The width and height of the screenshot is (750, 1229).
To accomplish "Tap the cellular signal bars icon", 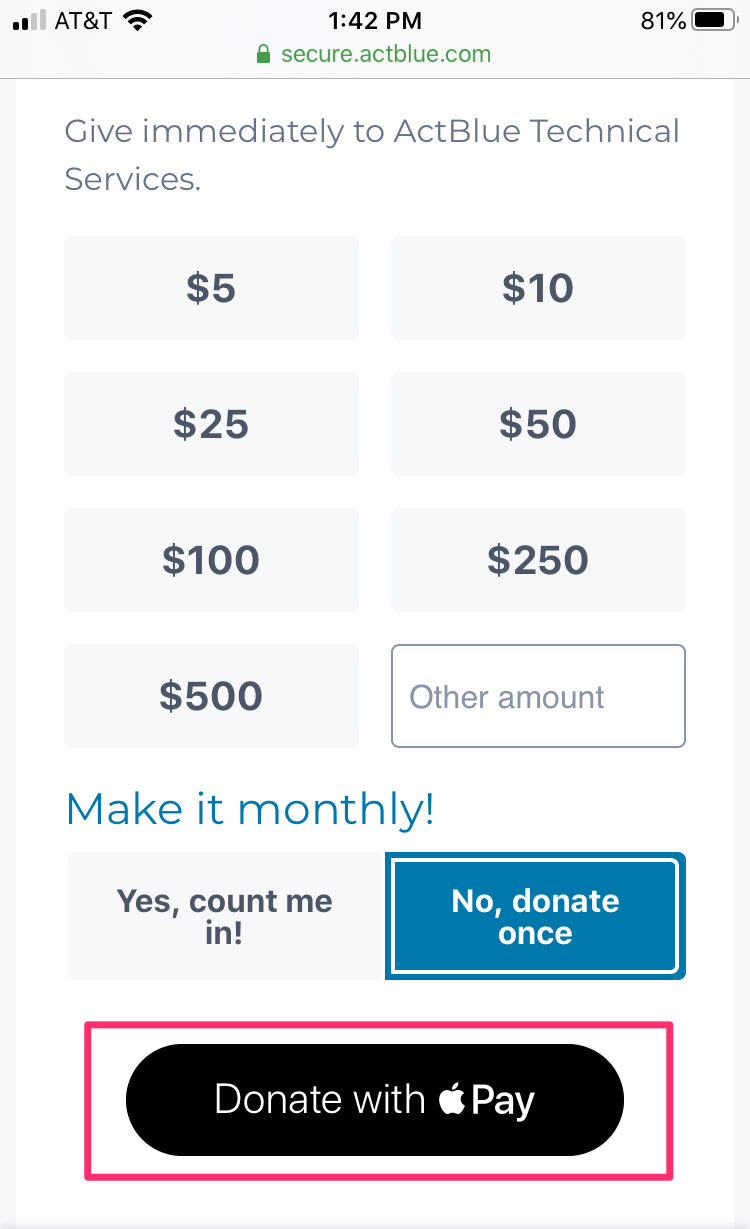I will (x=29, y=21).
